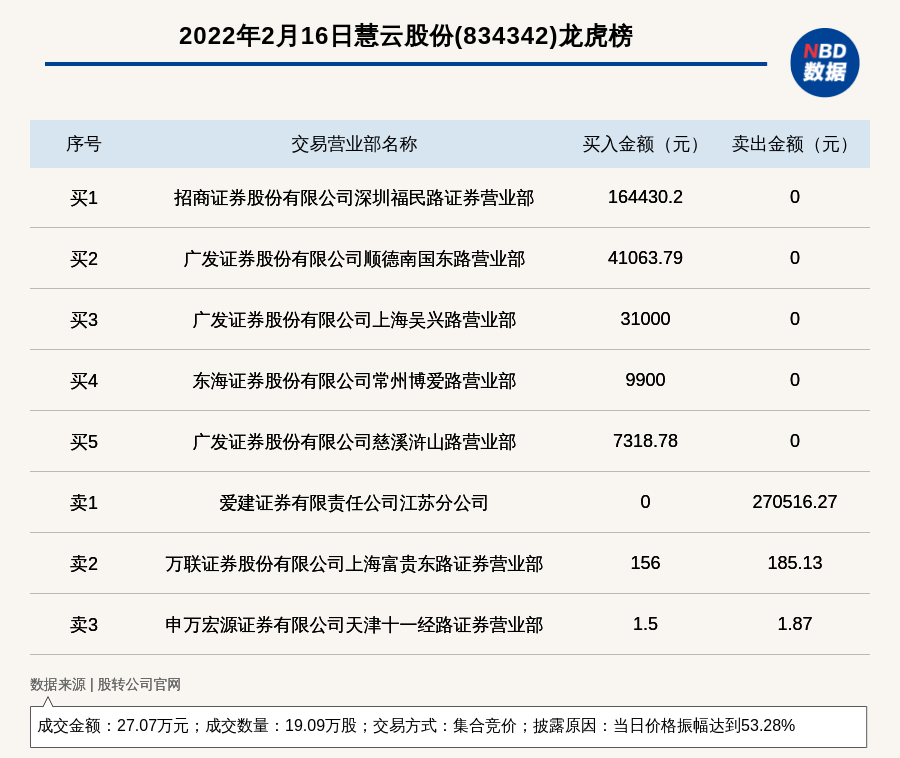Click the 交易营业部名称 column header
The height and width of the screenshot is (758, 900).
(x=354, y=144)
